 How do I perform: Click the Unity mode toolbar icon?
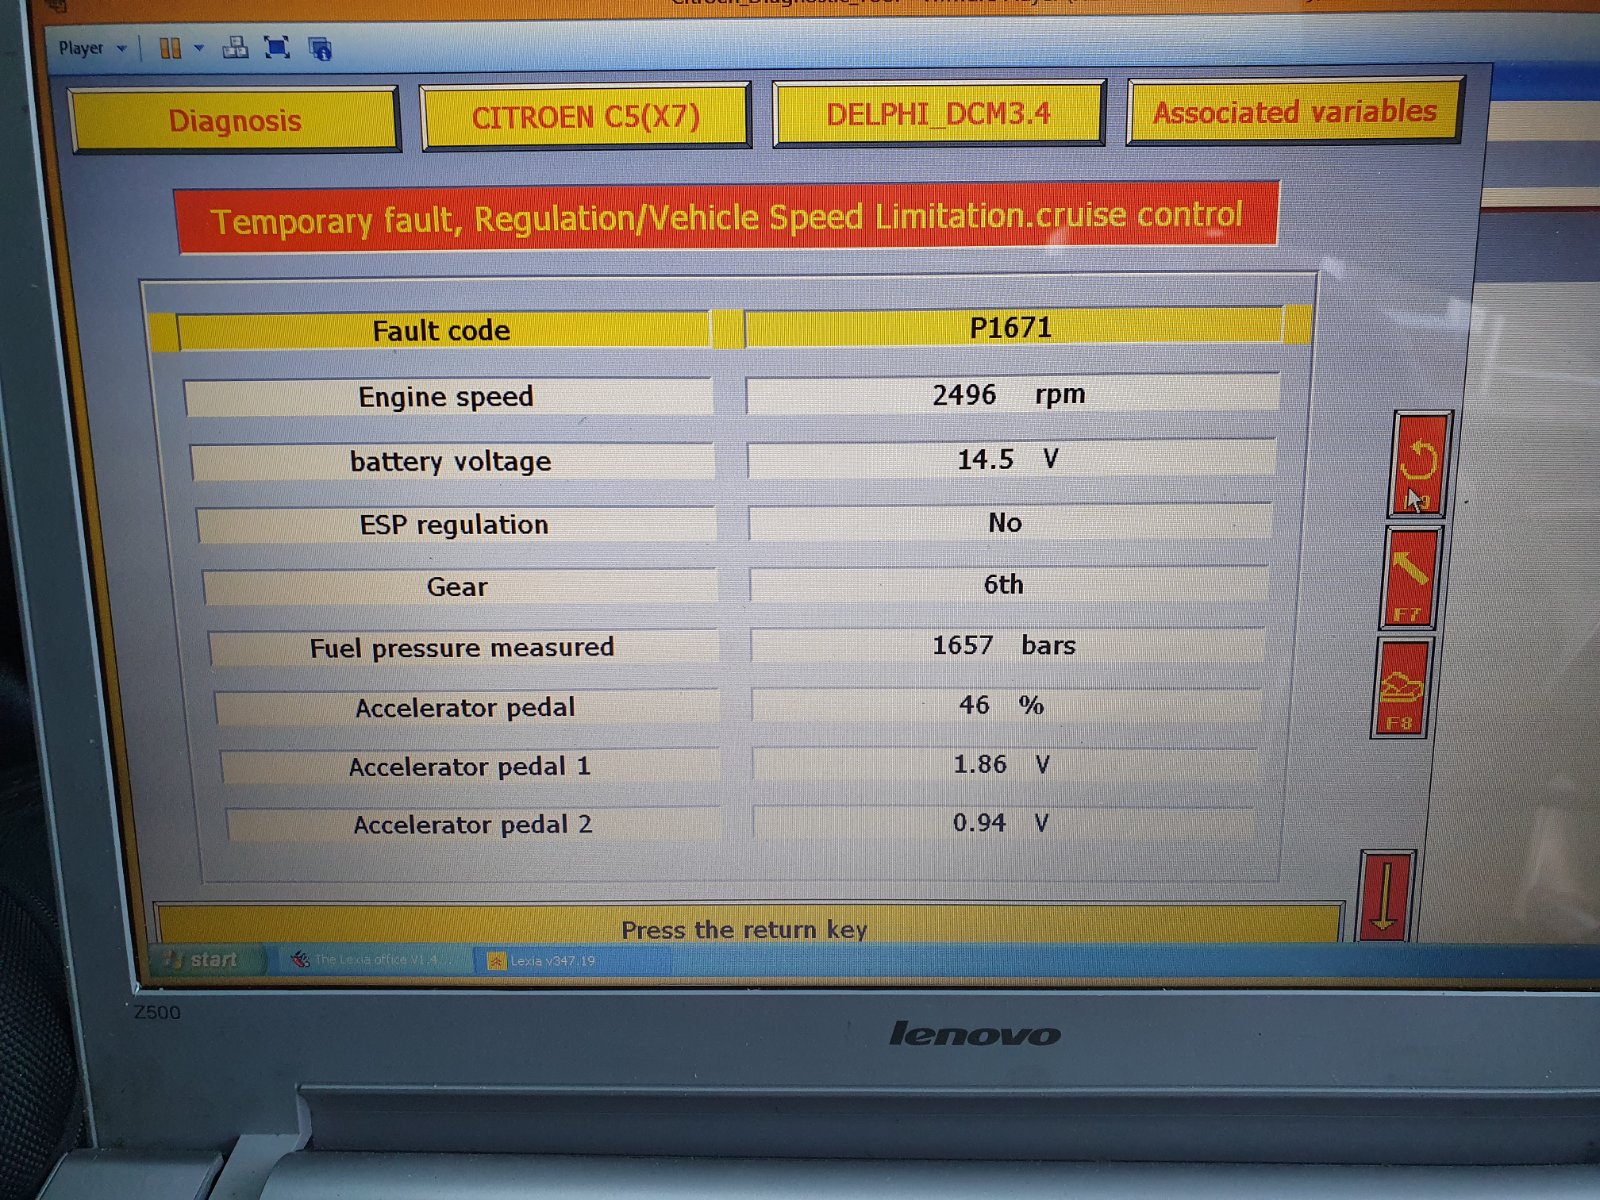point(320,48)
